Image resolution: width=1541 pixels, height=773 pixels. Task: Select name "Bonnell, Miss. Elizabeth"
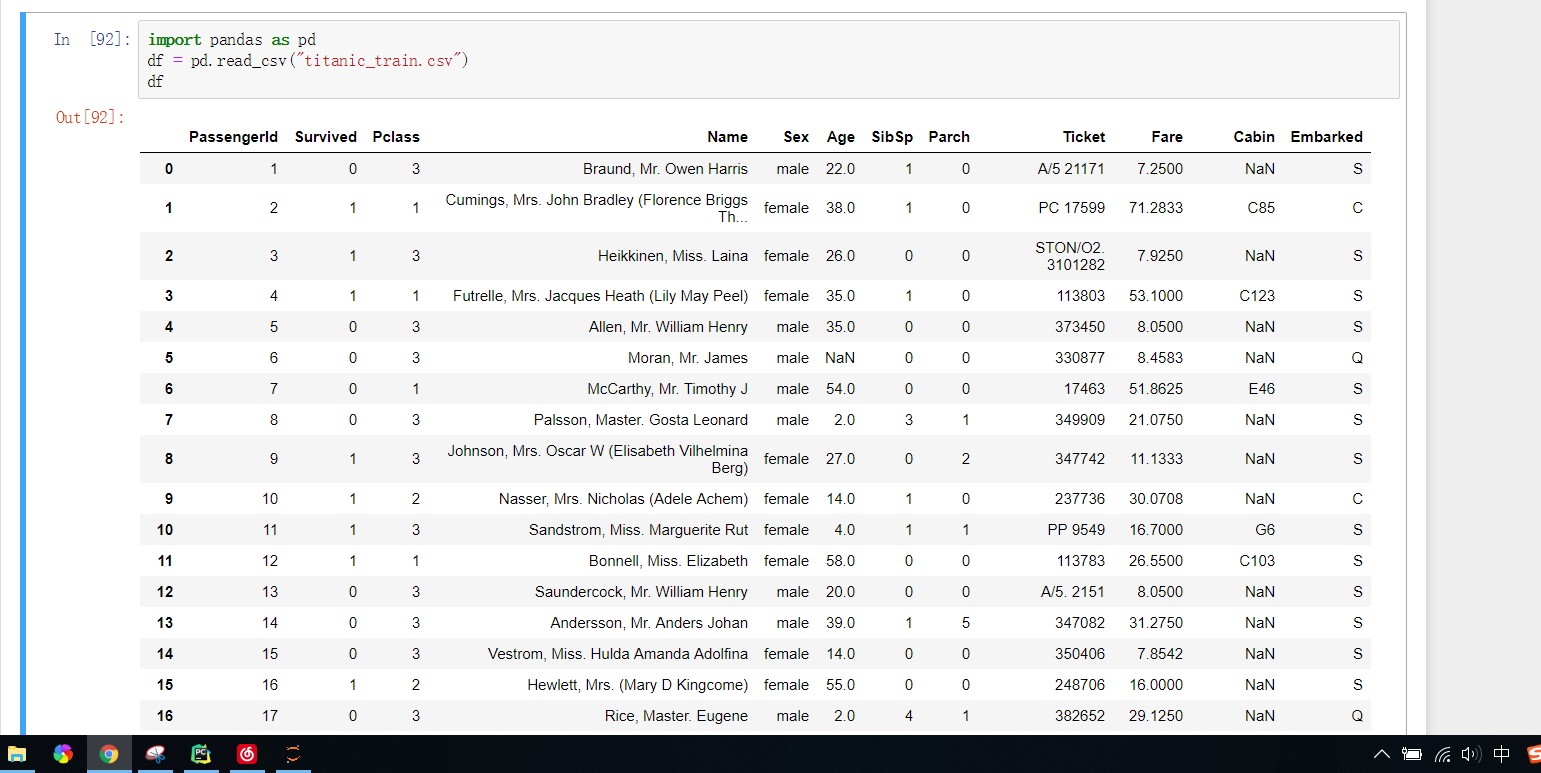tap(668, 561)
